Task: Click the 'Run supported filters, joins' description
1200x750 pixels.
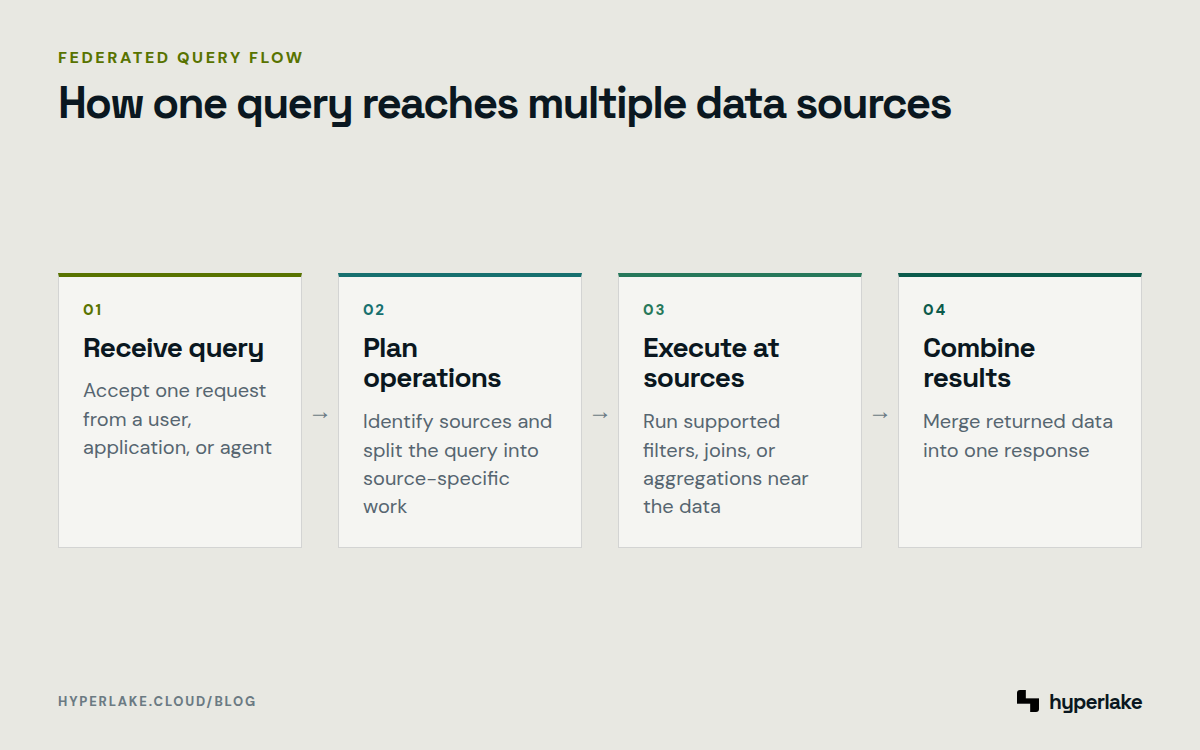Action: pos(726,464)
